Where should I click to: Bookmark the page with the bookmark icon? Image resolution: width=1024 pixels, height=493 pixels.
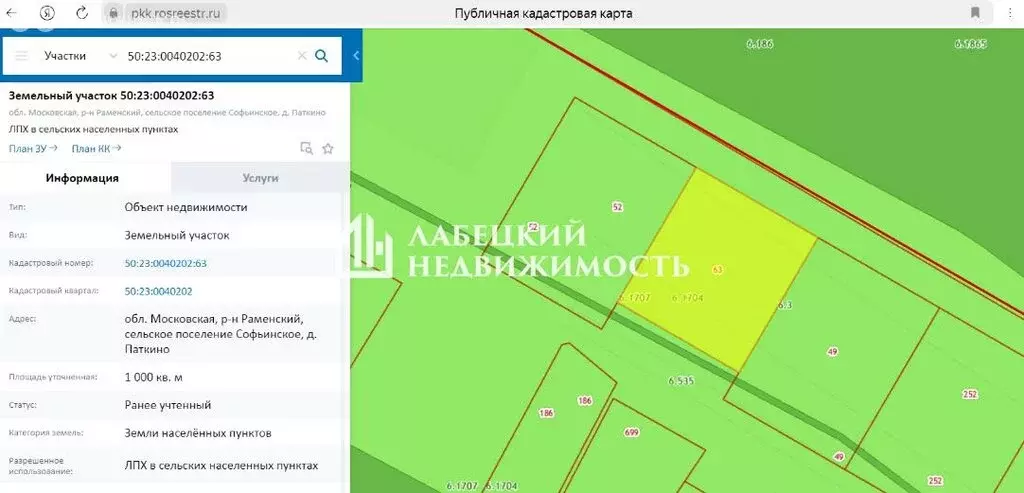(x=975, y=13)
